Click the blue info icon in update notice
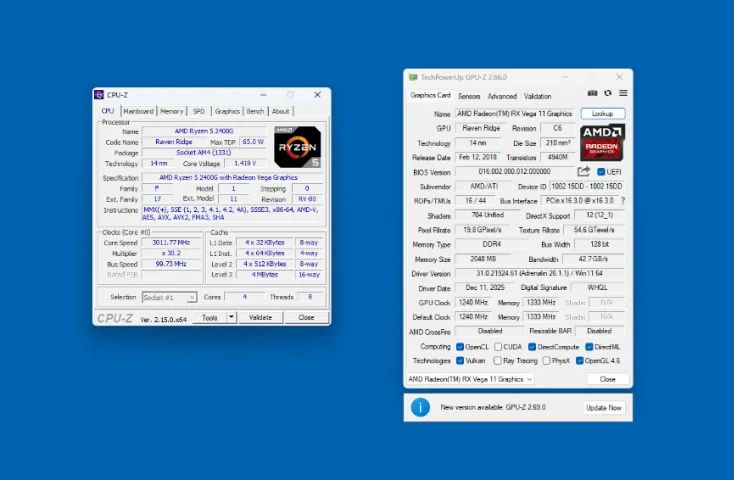 click(420, 407)
